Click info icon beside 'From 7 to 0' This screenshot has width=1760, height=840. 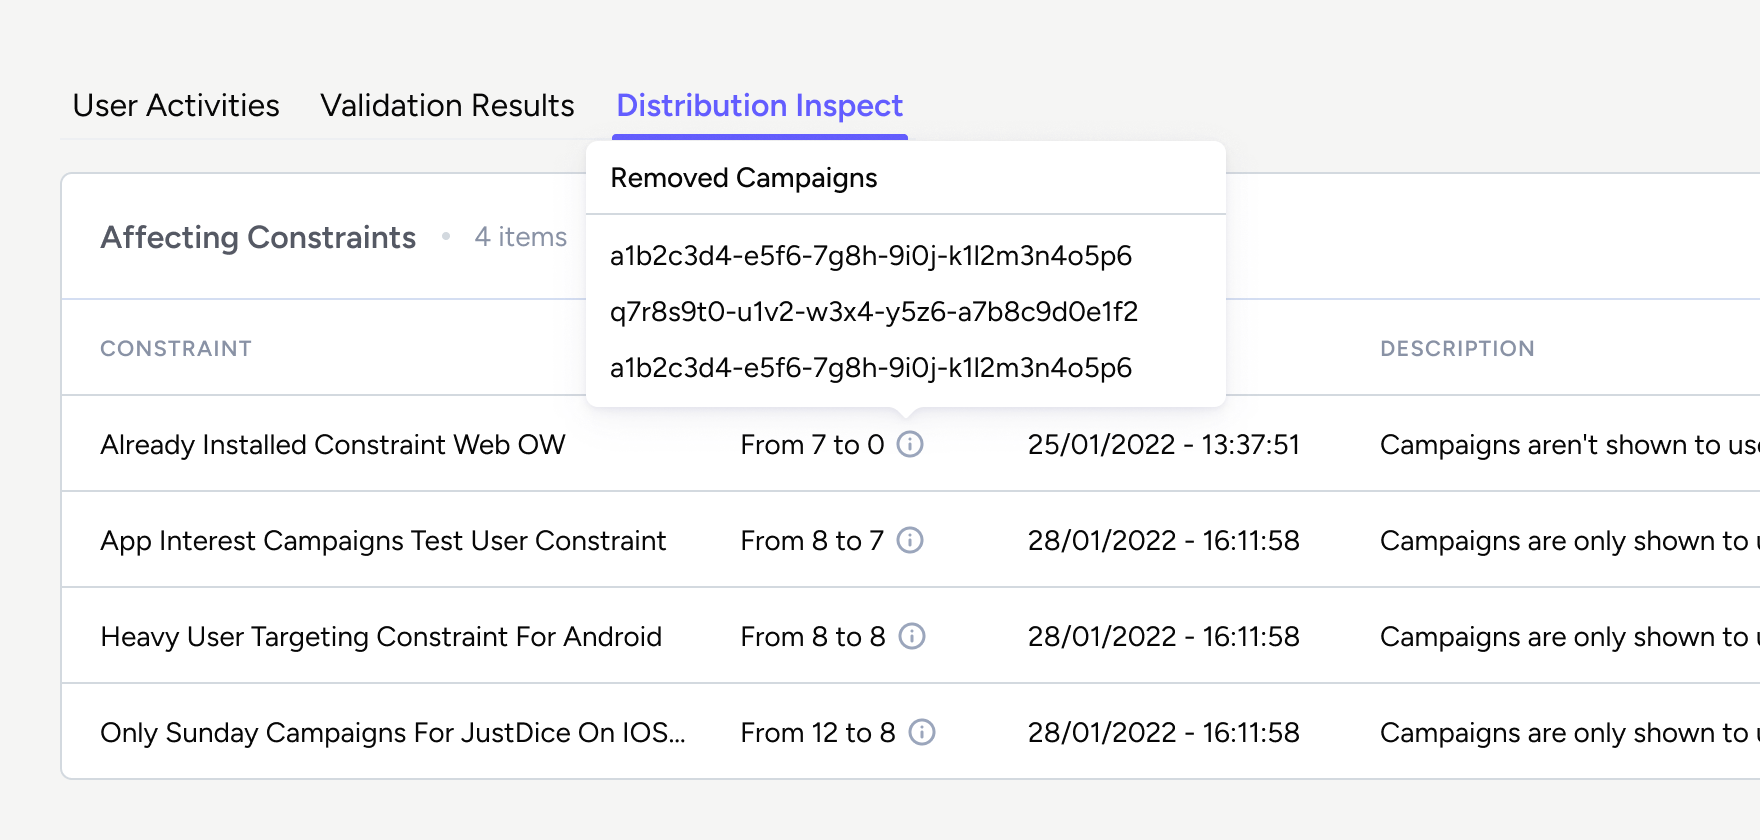909,444
